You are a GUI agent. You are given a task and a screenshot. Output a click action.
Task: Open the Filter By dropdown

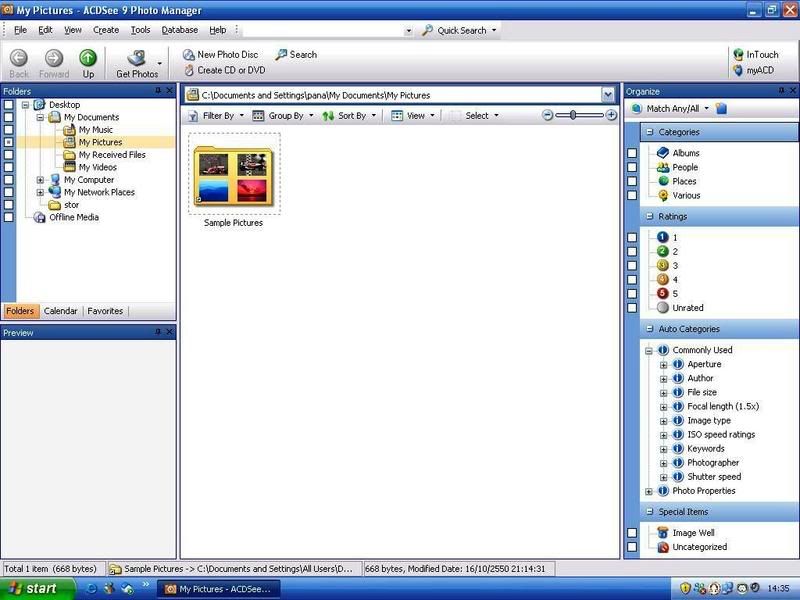[216, 116]
